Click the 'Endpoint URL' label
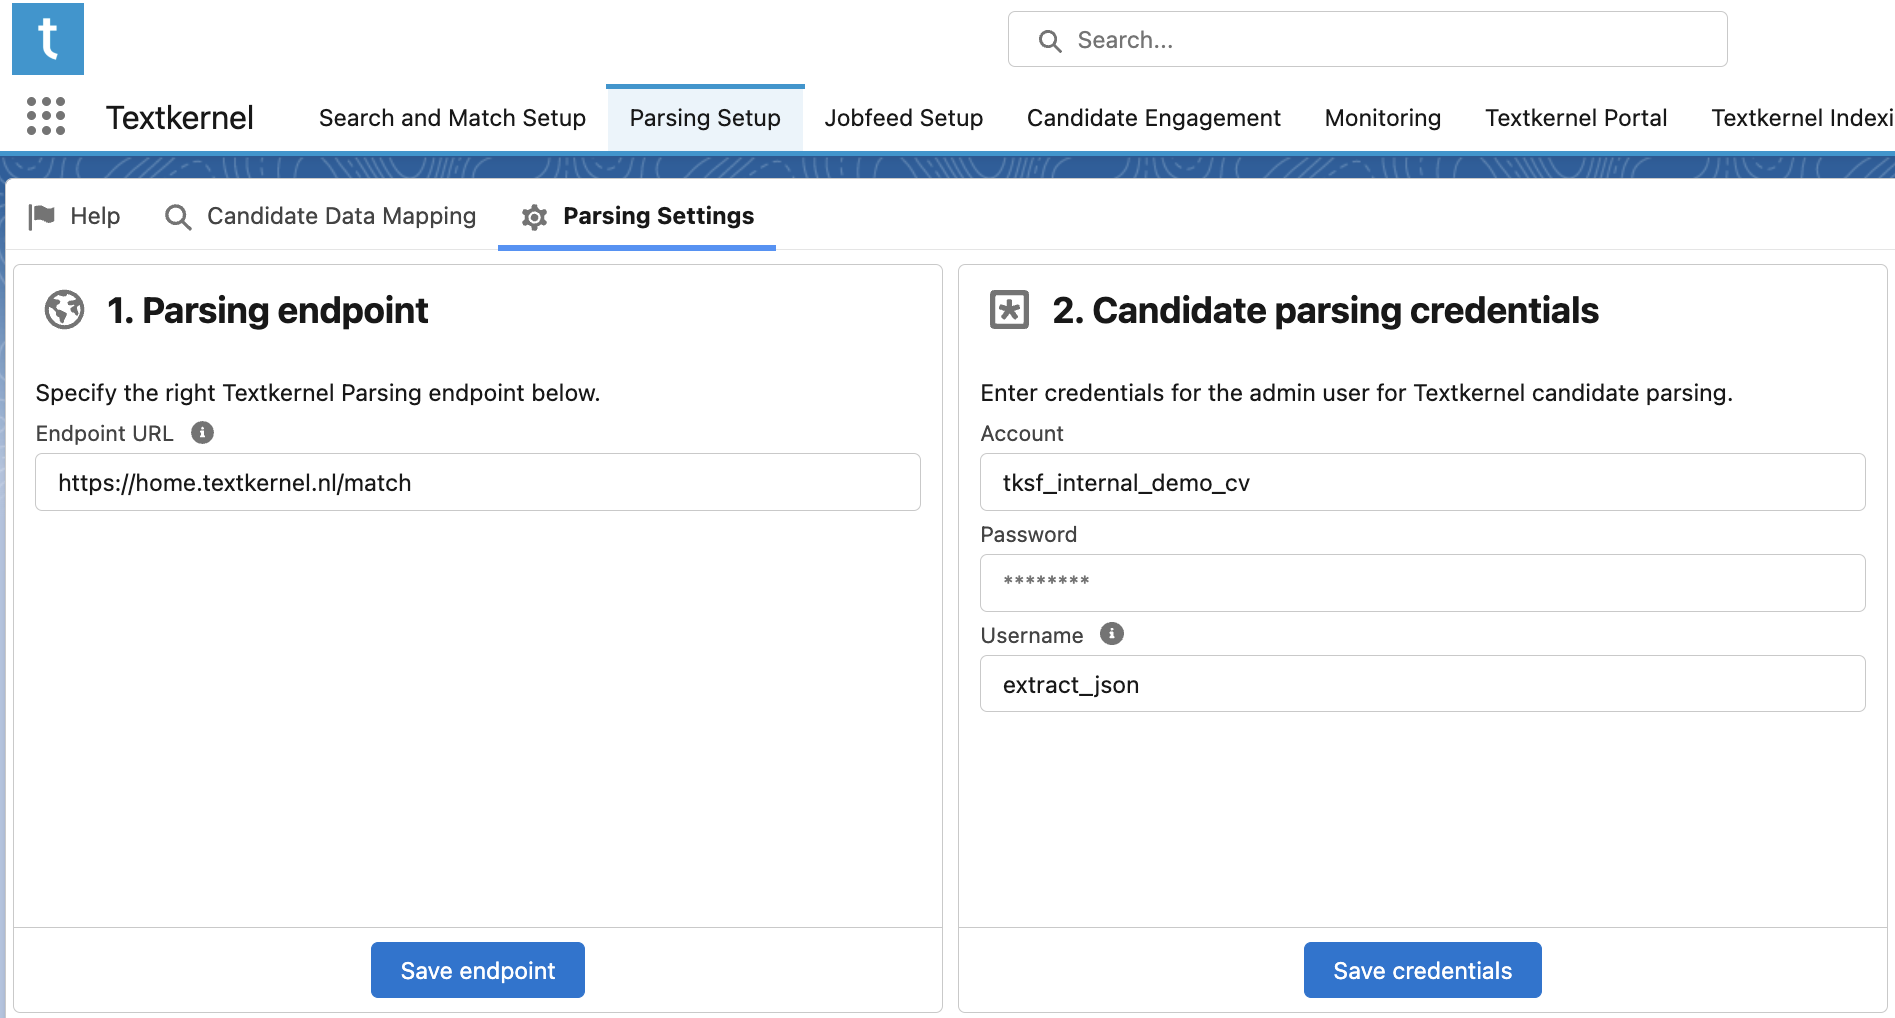1895x1018 pixels. tap(104, 433)
